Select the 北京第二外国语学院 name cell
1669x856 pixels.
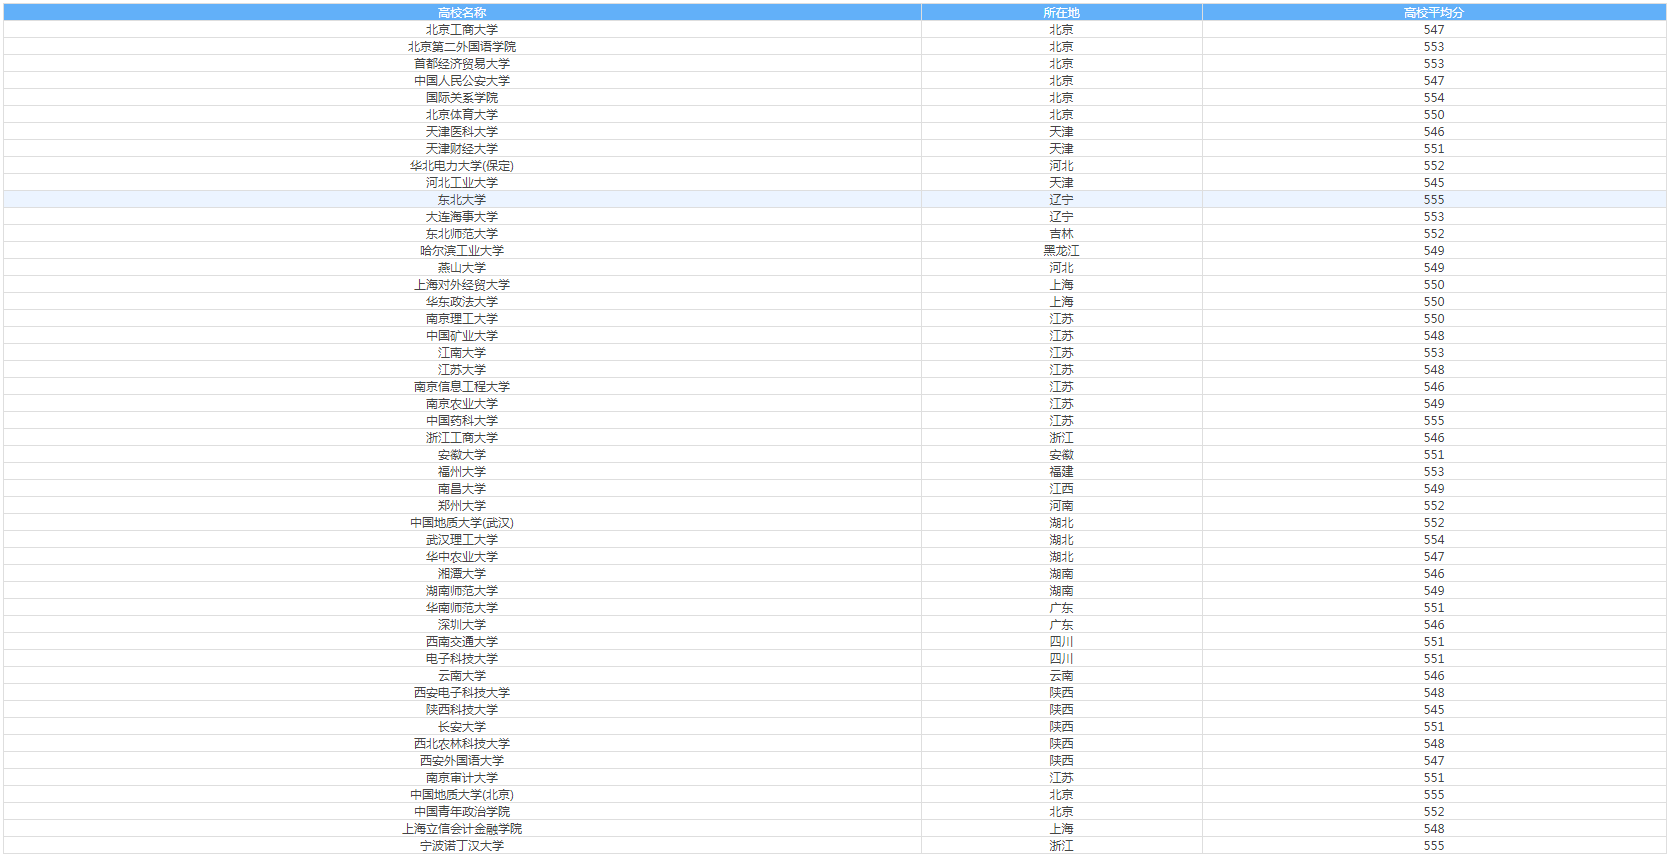(462, 47)
